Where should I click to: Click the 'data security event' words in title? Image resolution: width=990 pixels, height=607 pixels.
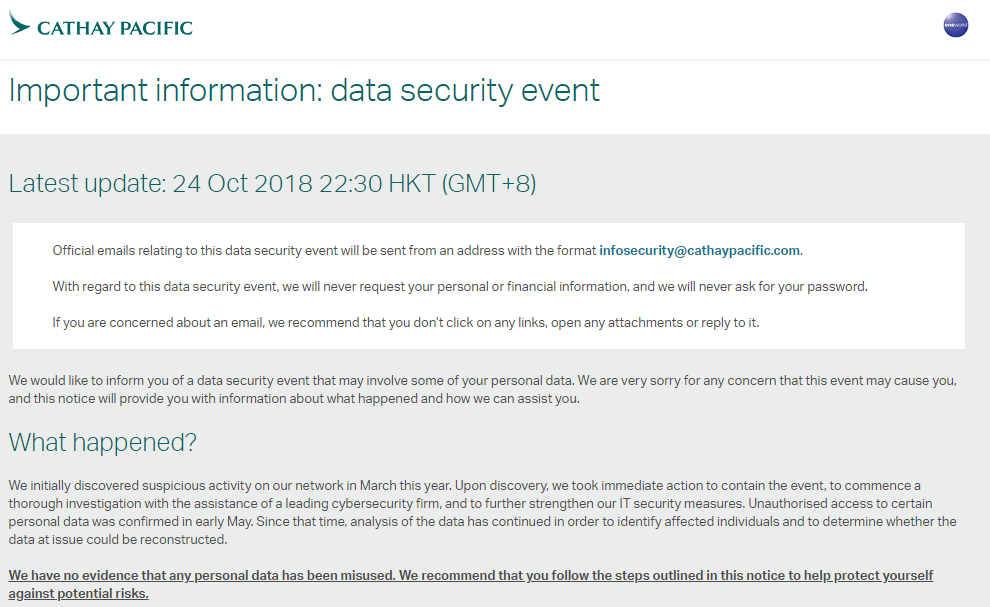(465, 90)
